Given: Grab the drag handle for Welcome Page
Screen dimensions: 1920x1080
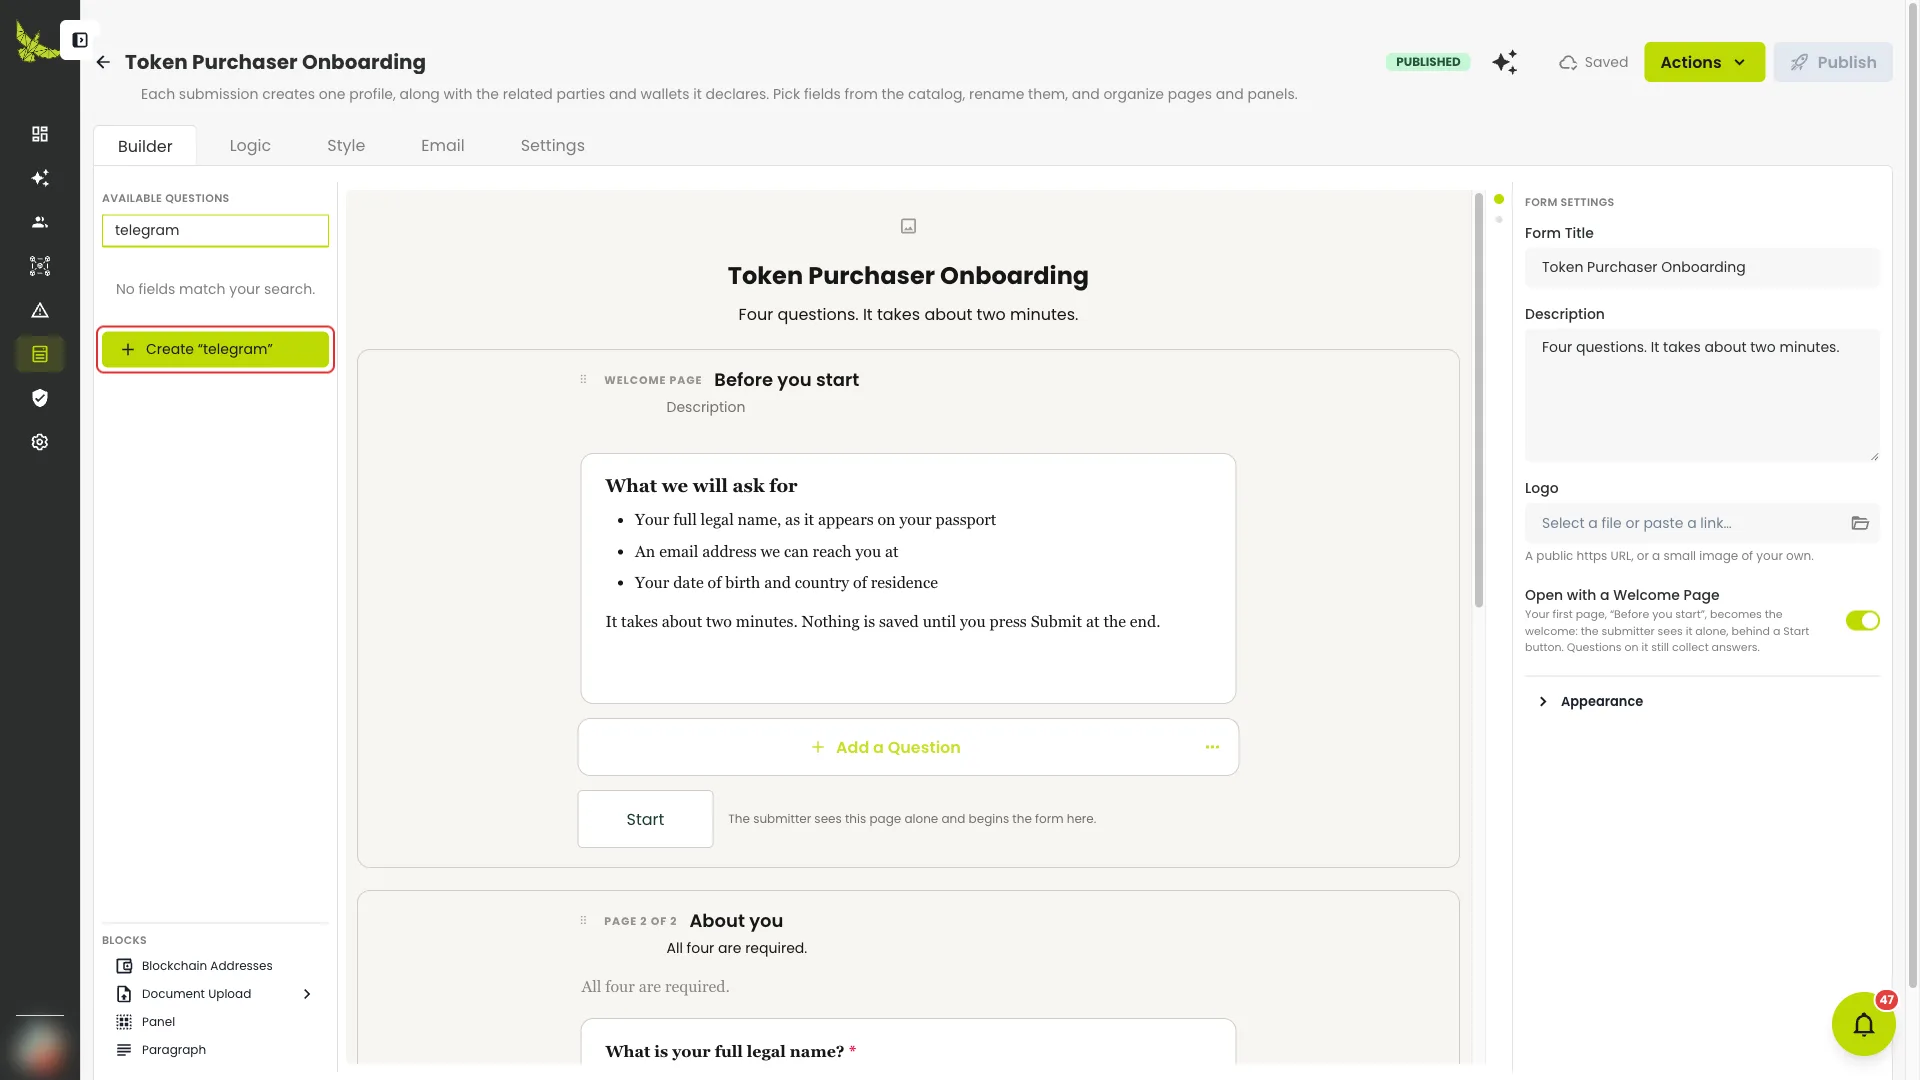Looking at the screenshot, I should (x=583, y=379).
